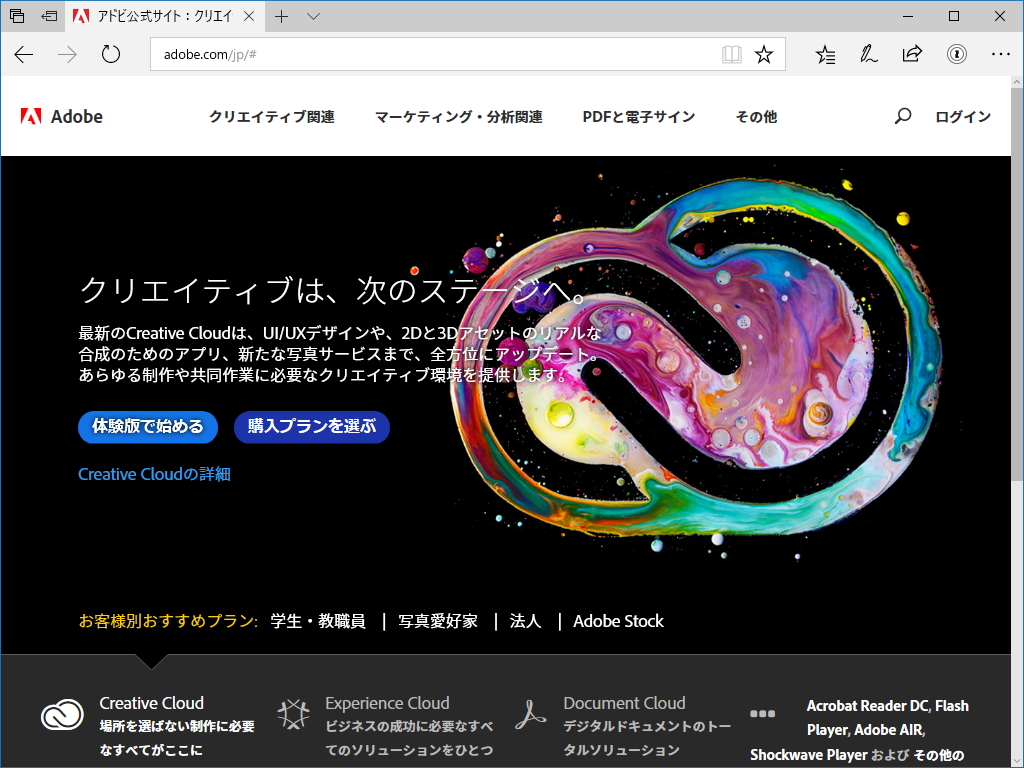
Task: Open the site search magnifier icon
Action: click(x=903, y=116)
